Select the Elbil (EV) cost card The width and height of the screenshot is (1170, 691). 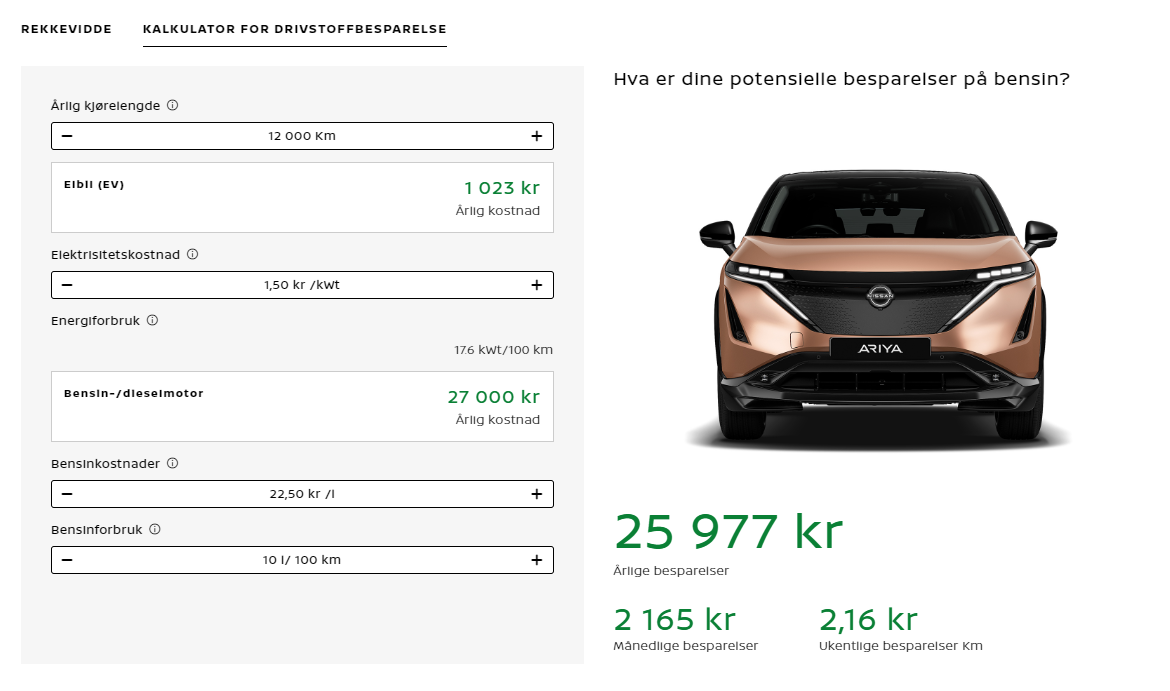tap(302, 196)
